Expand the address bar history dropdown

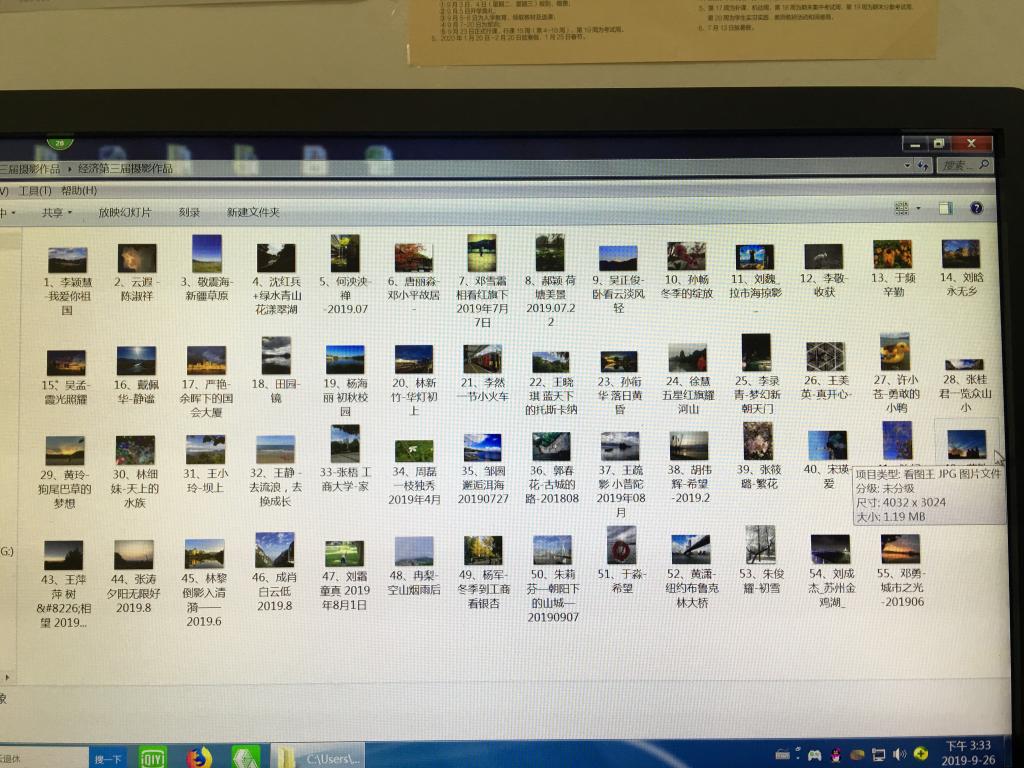pyautogui.click(x=907, y=165)
